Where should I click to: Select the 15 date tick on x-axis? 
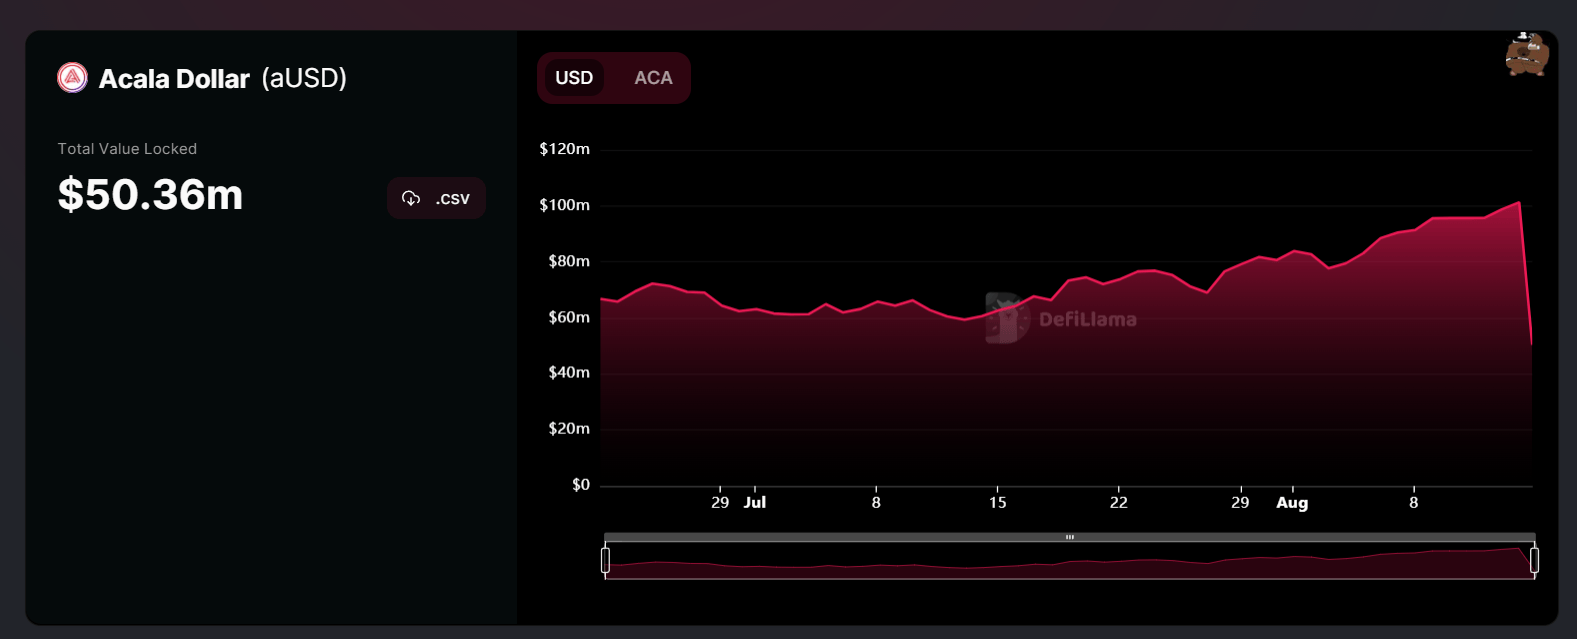click(997, 503)
